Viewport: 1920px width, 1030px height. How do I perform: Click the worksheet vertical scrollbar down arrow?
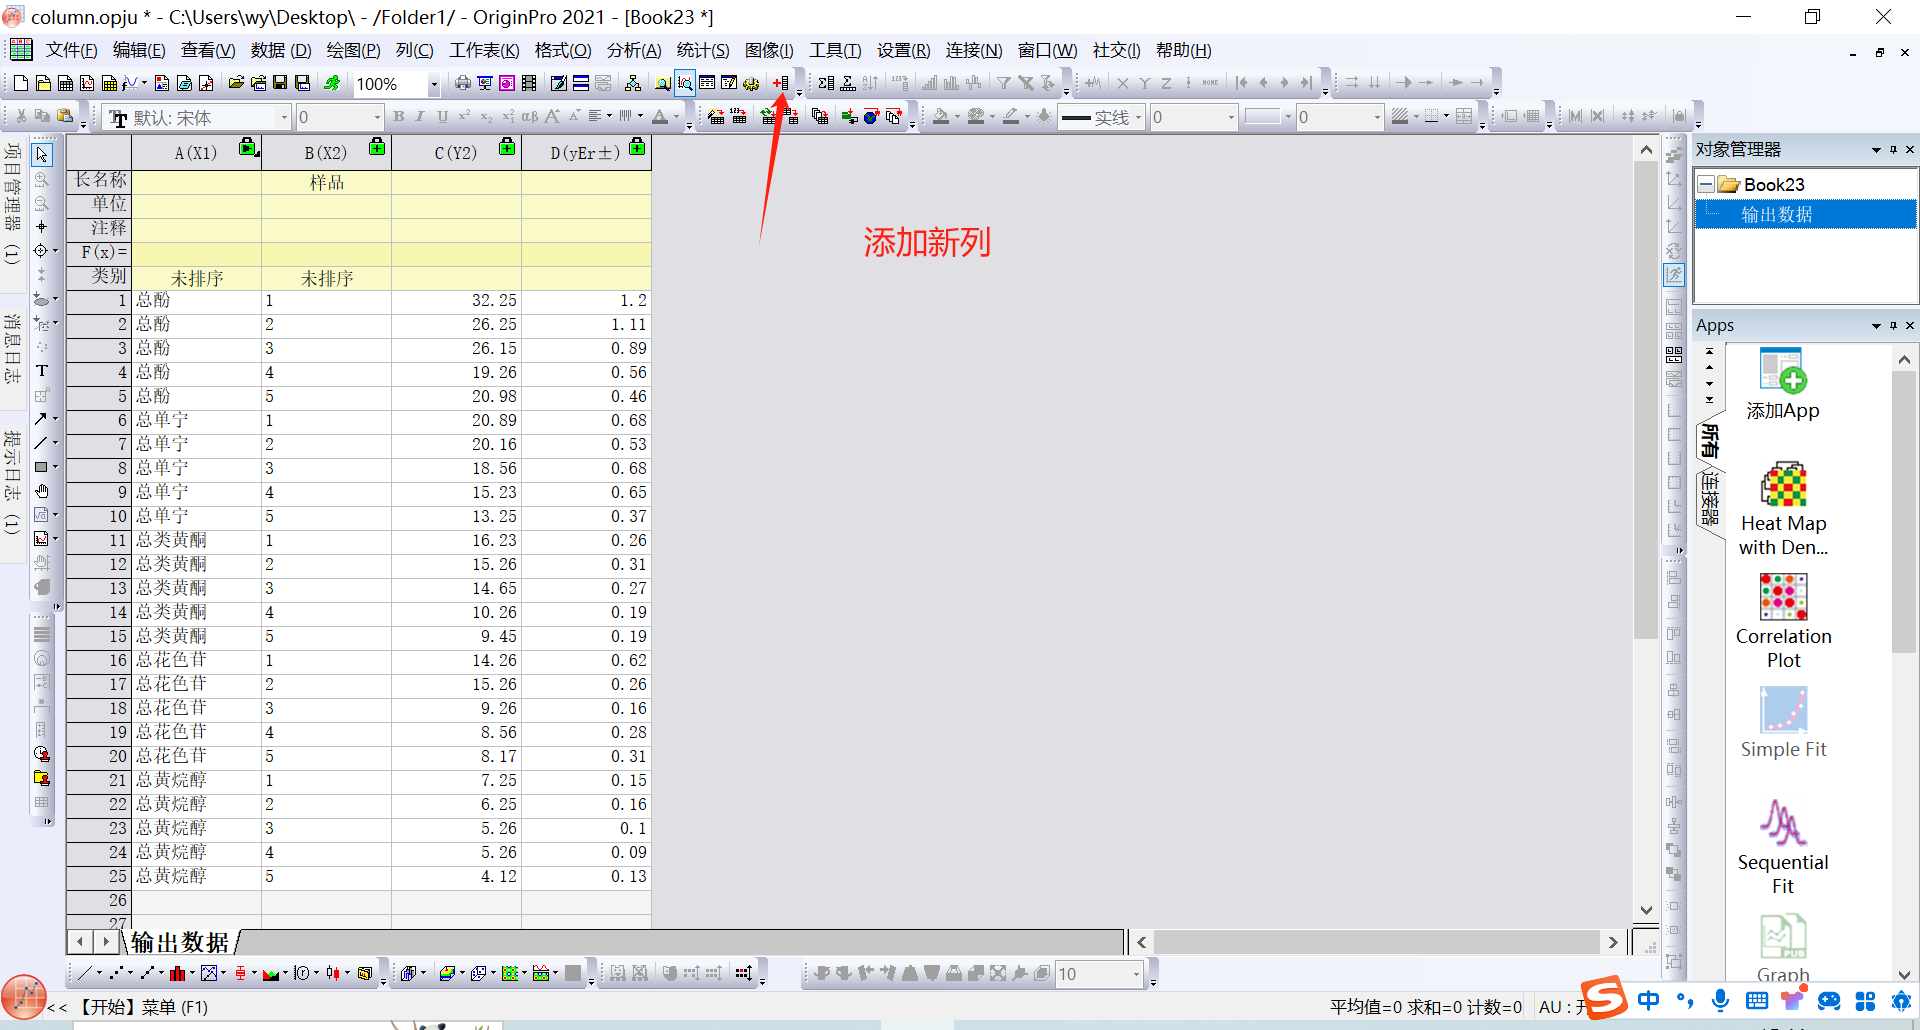[x=1646, y=910]
